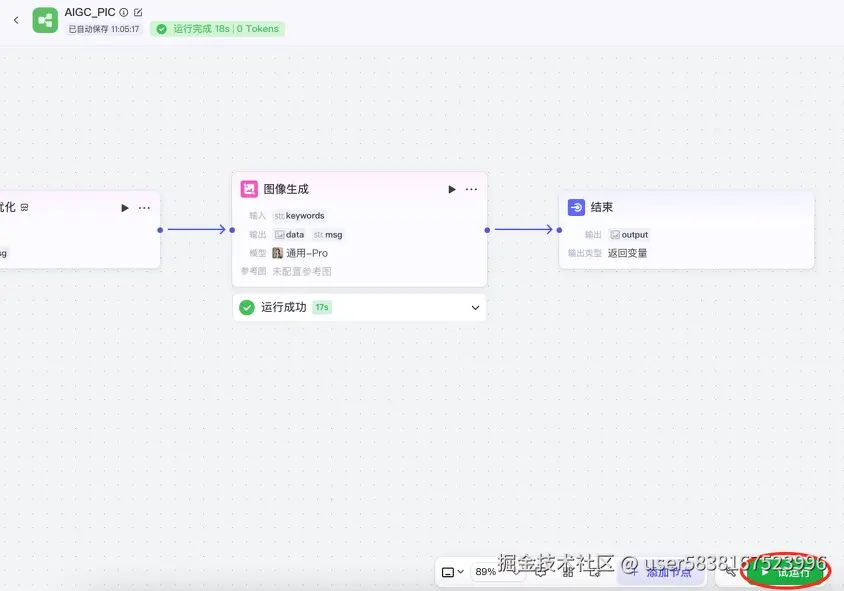Image resolution: width=844 pixels, height=591 pixels.
Task: Run the 图像生成 node via its play icon
Action: [x=450, y=188]
